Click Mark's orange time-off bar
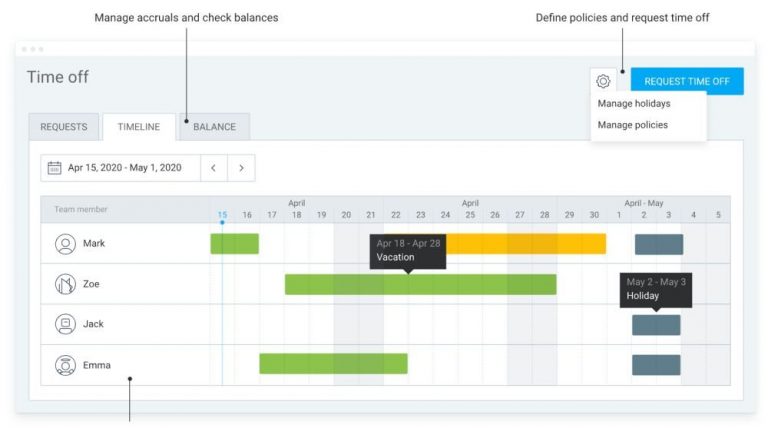 540,243
